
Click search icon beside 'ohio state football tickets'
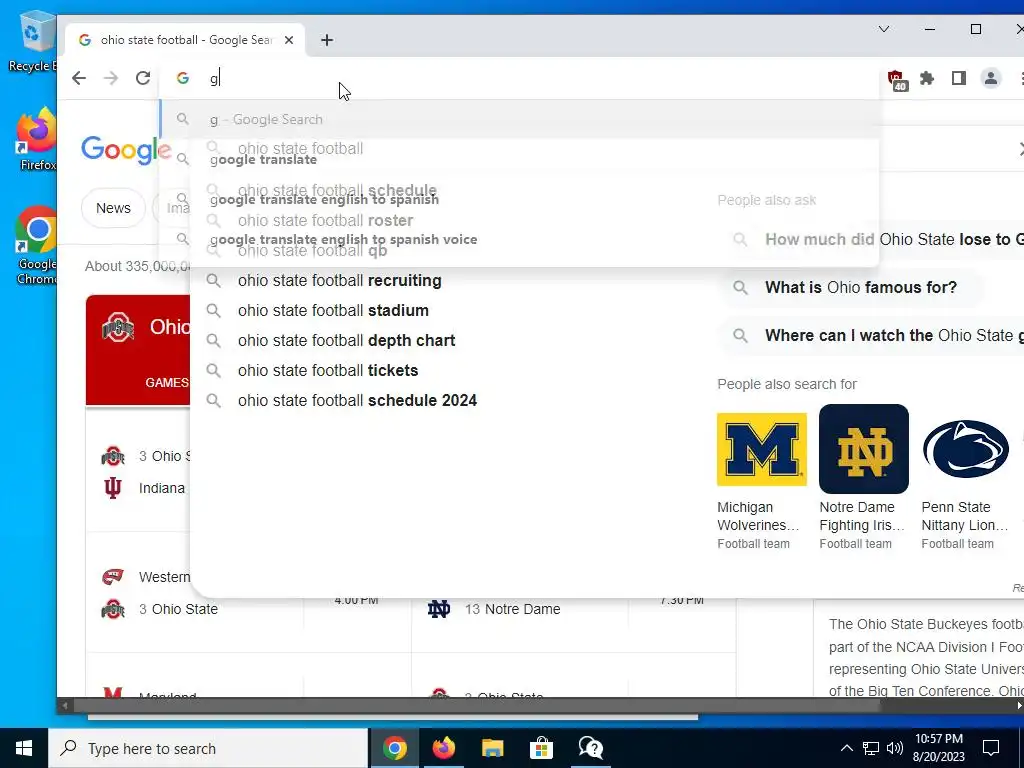214,371
